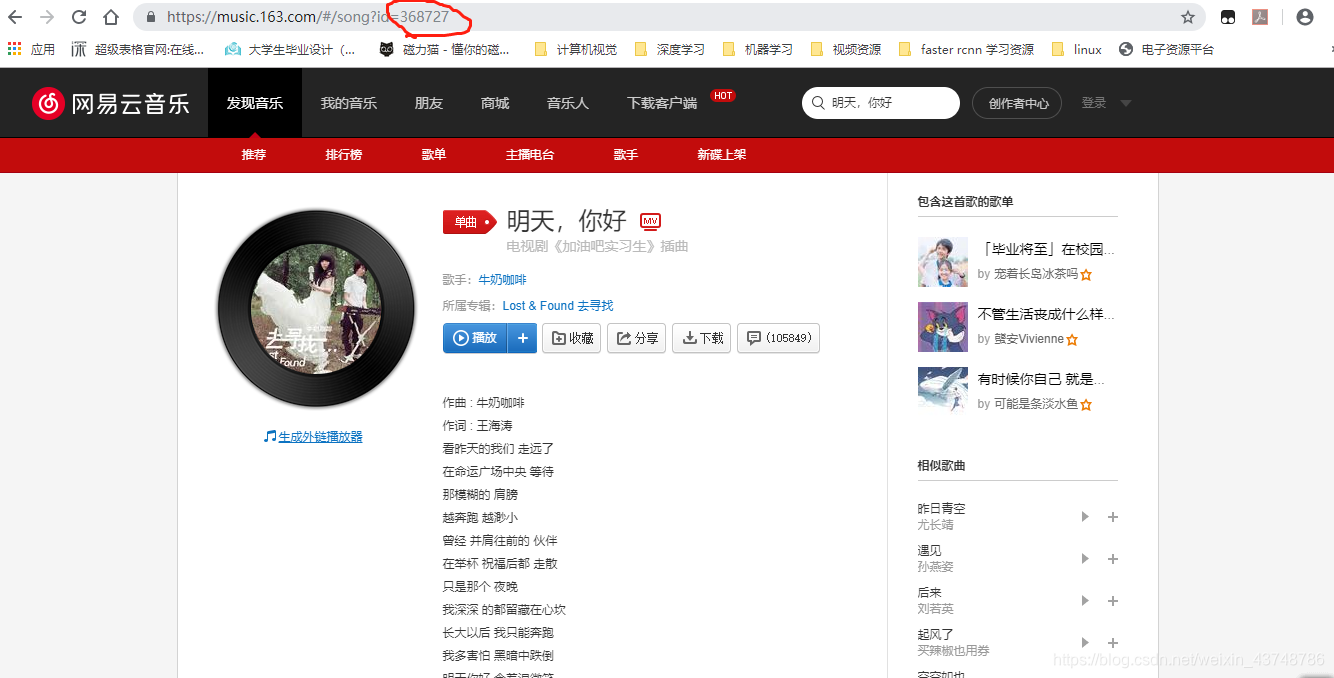This screenshot has height=678, width=1334.
Task: Click the lock icon in the address bar
Action: (x=151, y=17)
